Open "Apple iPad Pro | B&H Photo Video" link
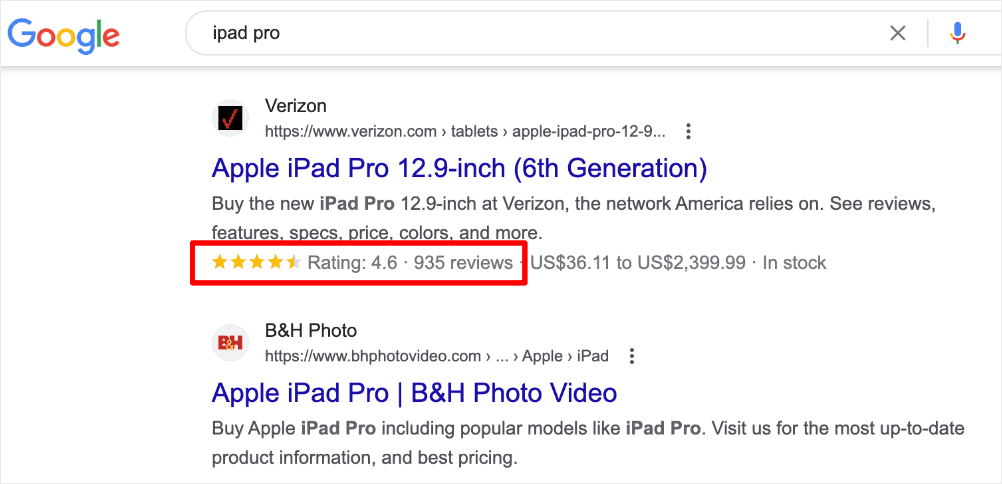This screenshot has height=484, width=1002. tap(414, 392)
